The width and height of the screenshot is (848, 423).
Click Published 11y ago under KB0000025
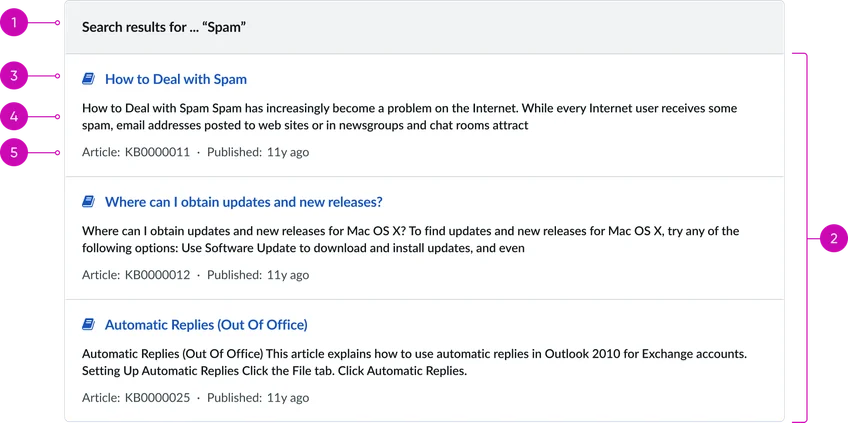pyautogui.click(x=258, y=398)
